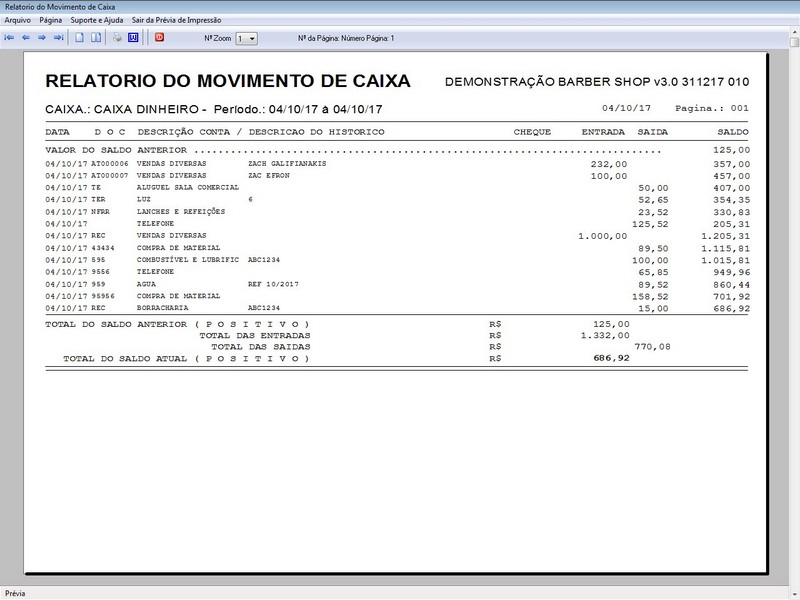Click saldo atual total 686,92 in bold

point(611,358)
